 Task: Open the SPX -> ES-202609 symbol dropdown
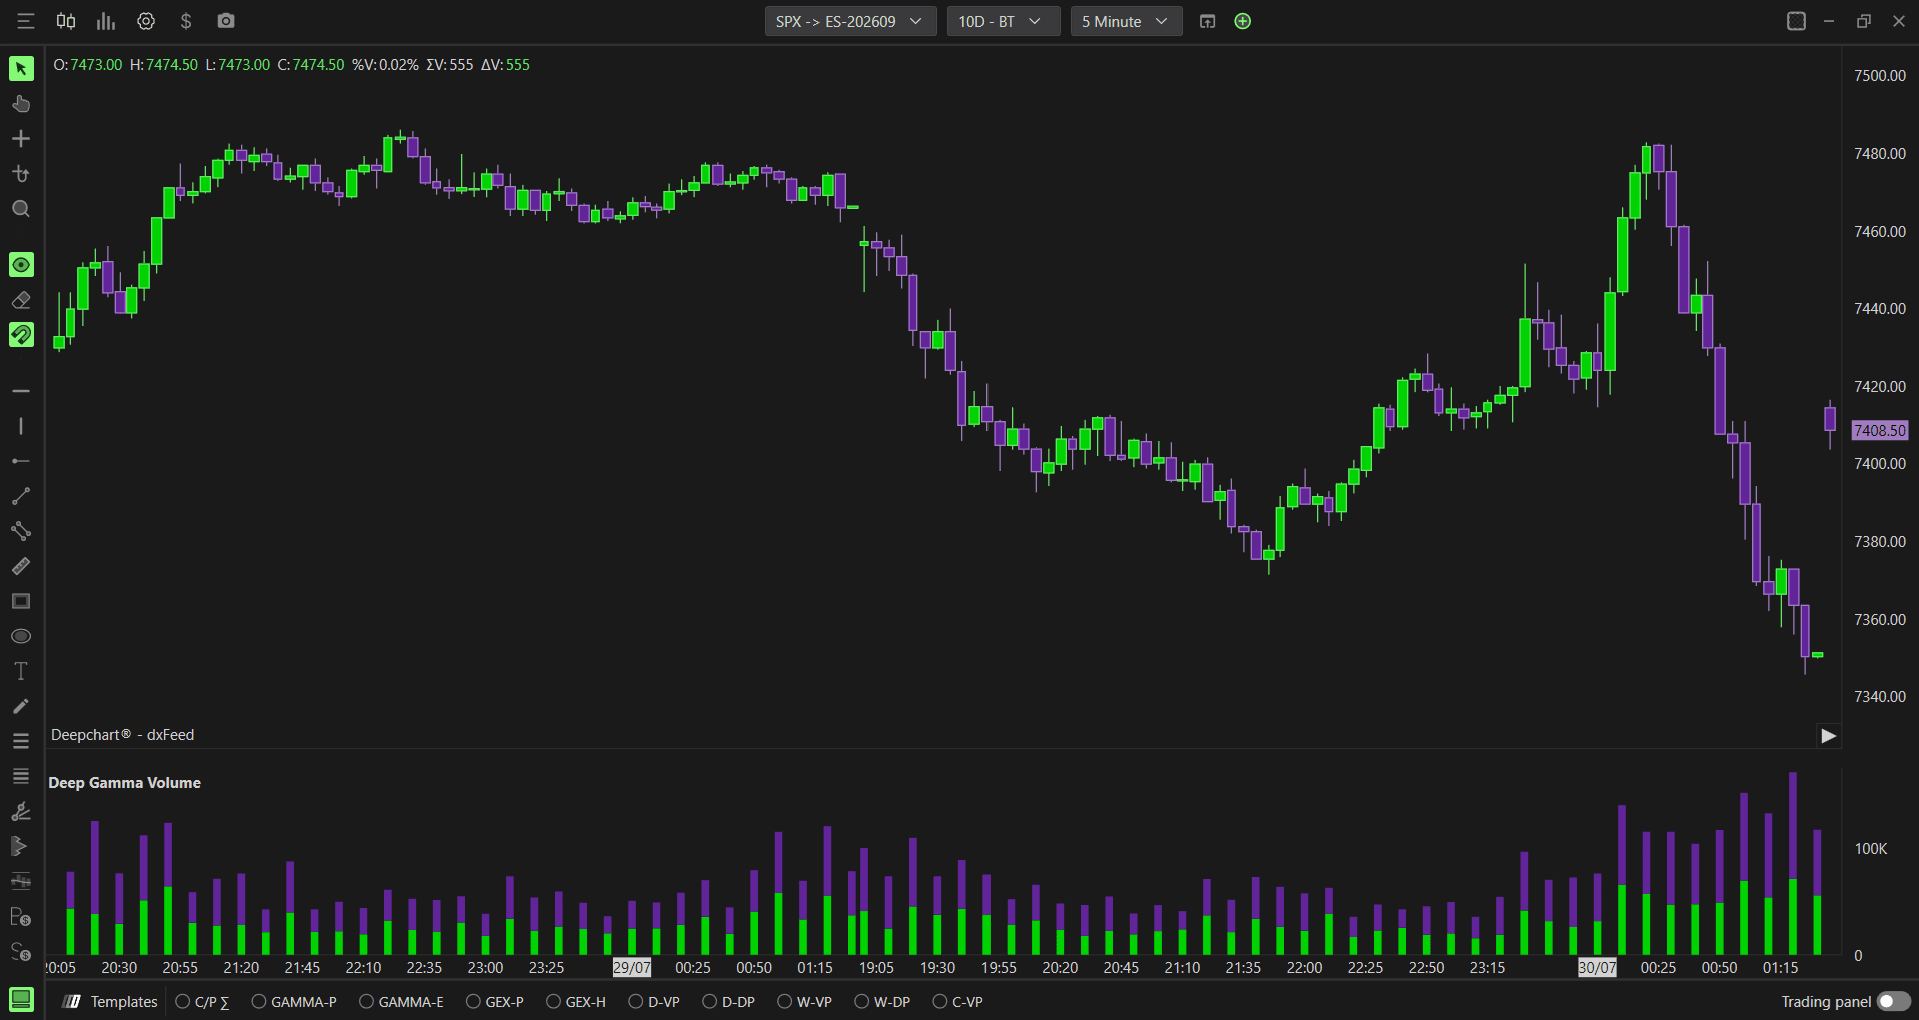coord(850,21)
